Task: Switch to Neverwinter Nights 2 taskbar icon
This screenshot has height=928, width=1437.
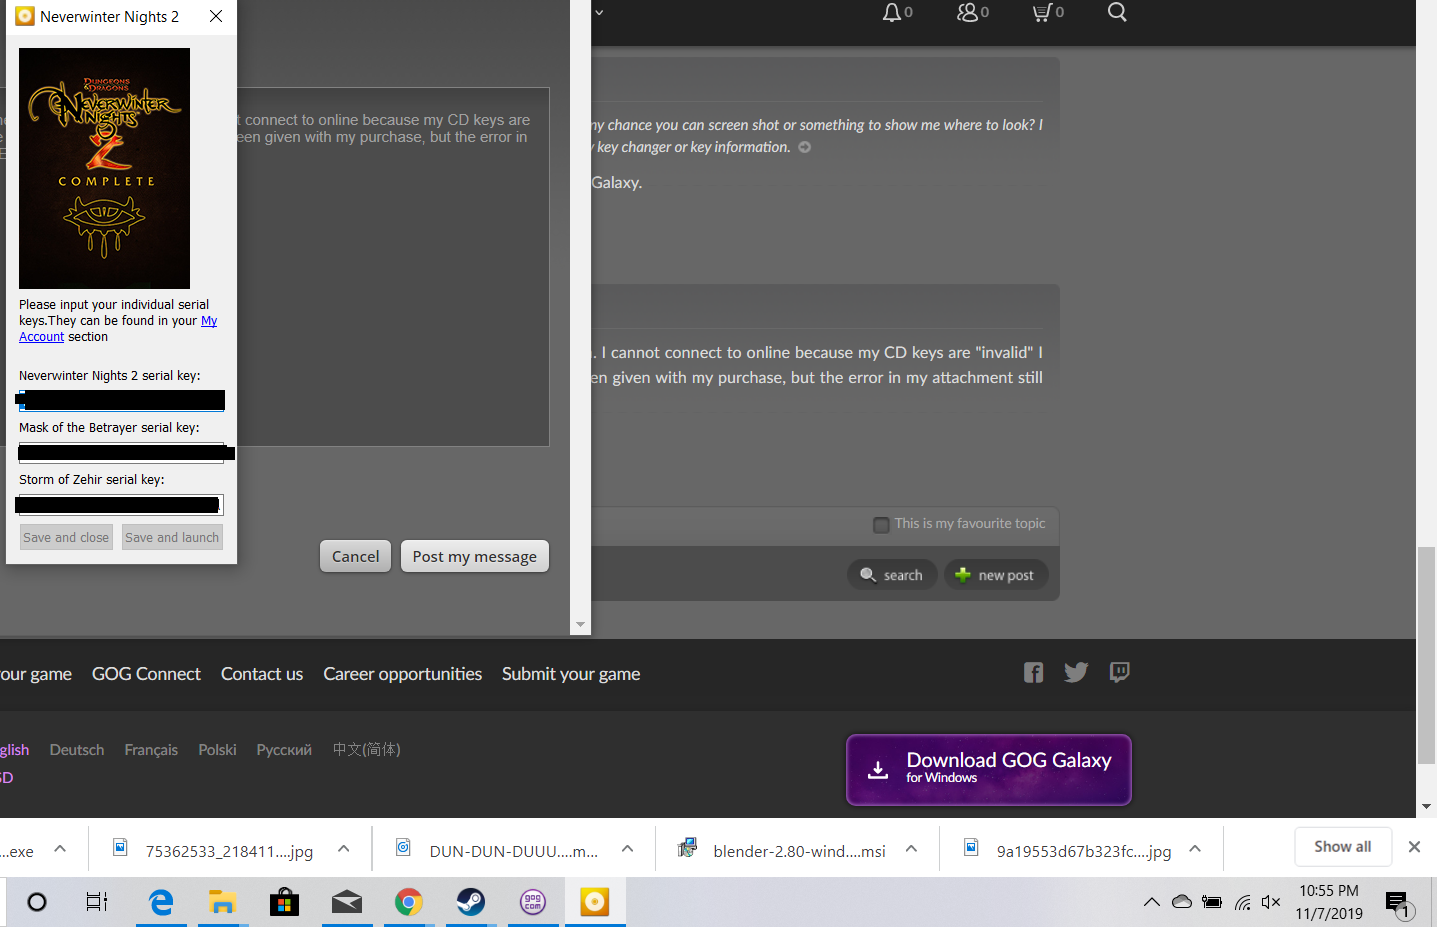Action: point(595,903)
